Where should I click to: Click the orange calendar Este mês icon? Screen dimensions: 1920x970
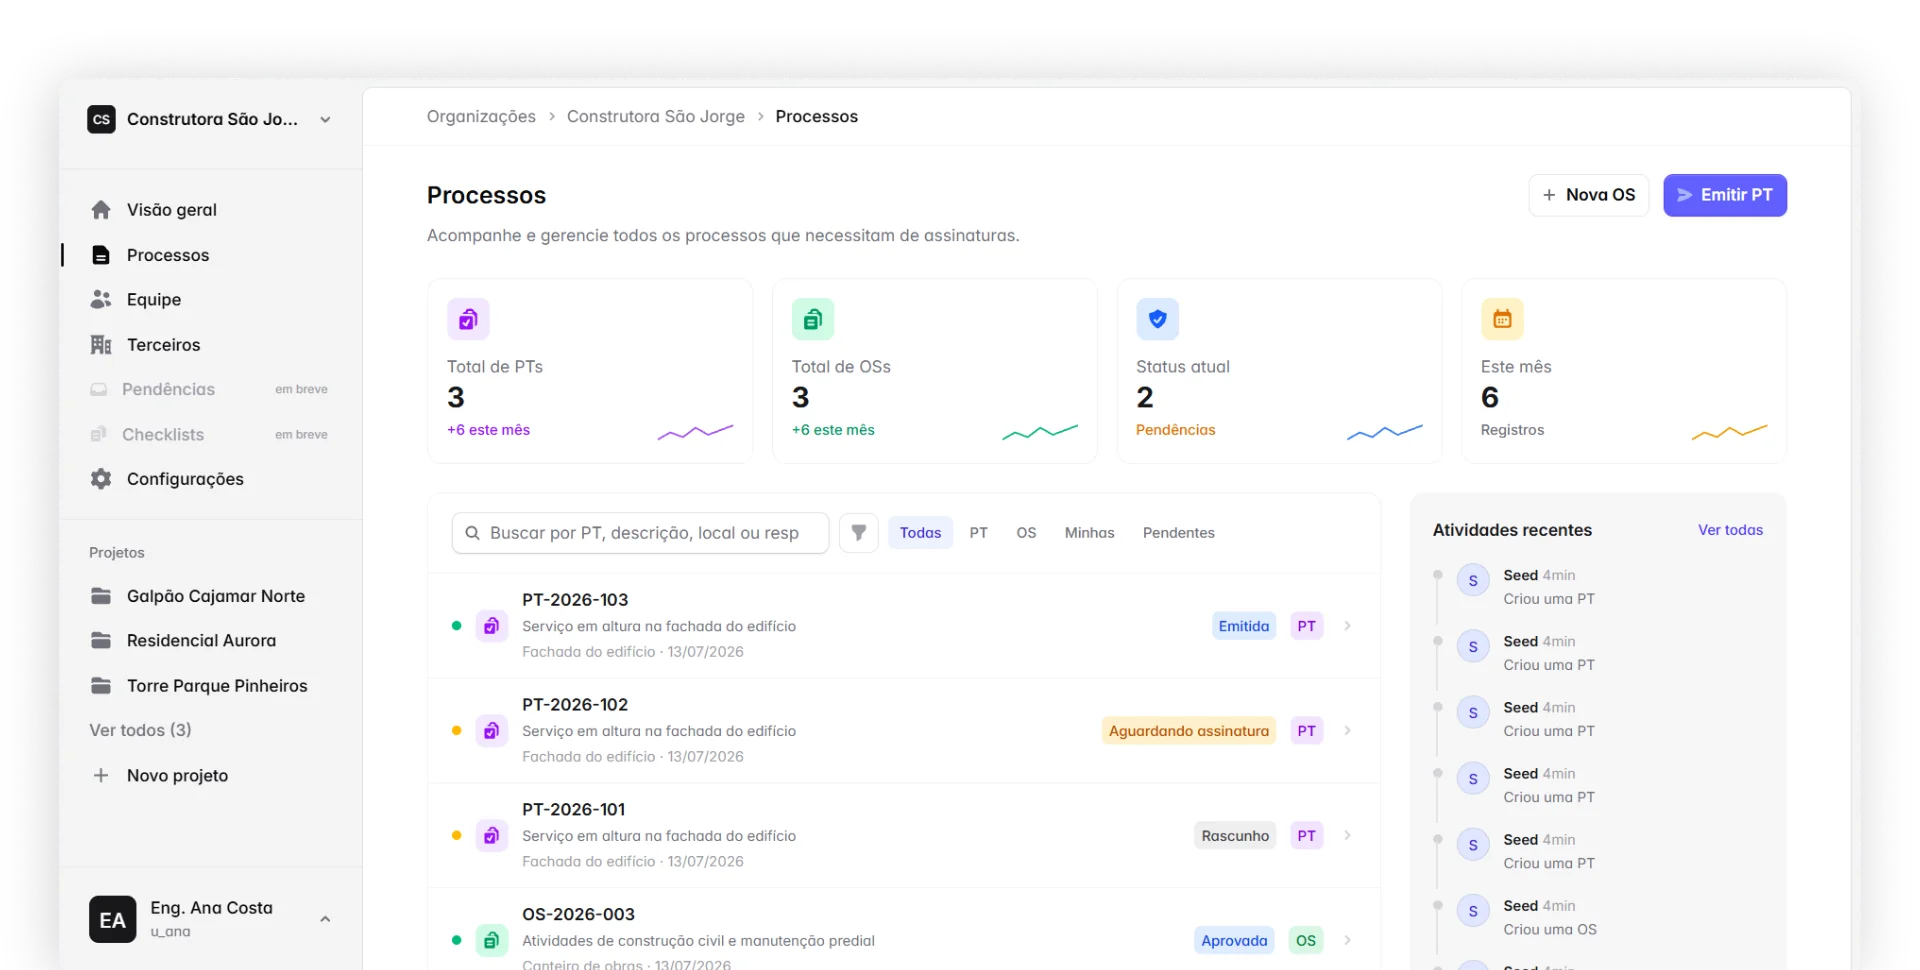pos(1502,319)
